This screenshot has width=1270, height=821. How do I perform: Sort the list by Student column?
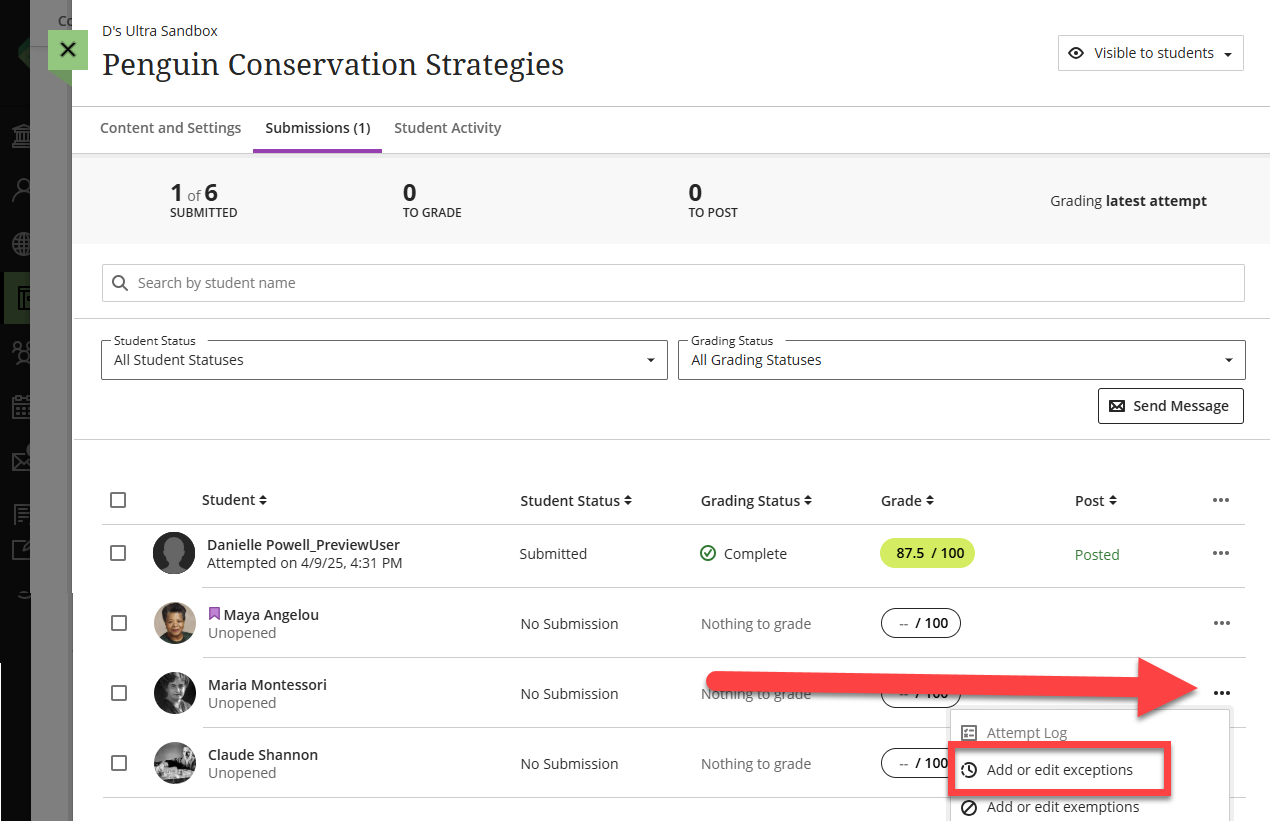(x=234, y=500)
